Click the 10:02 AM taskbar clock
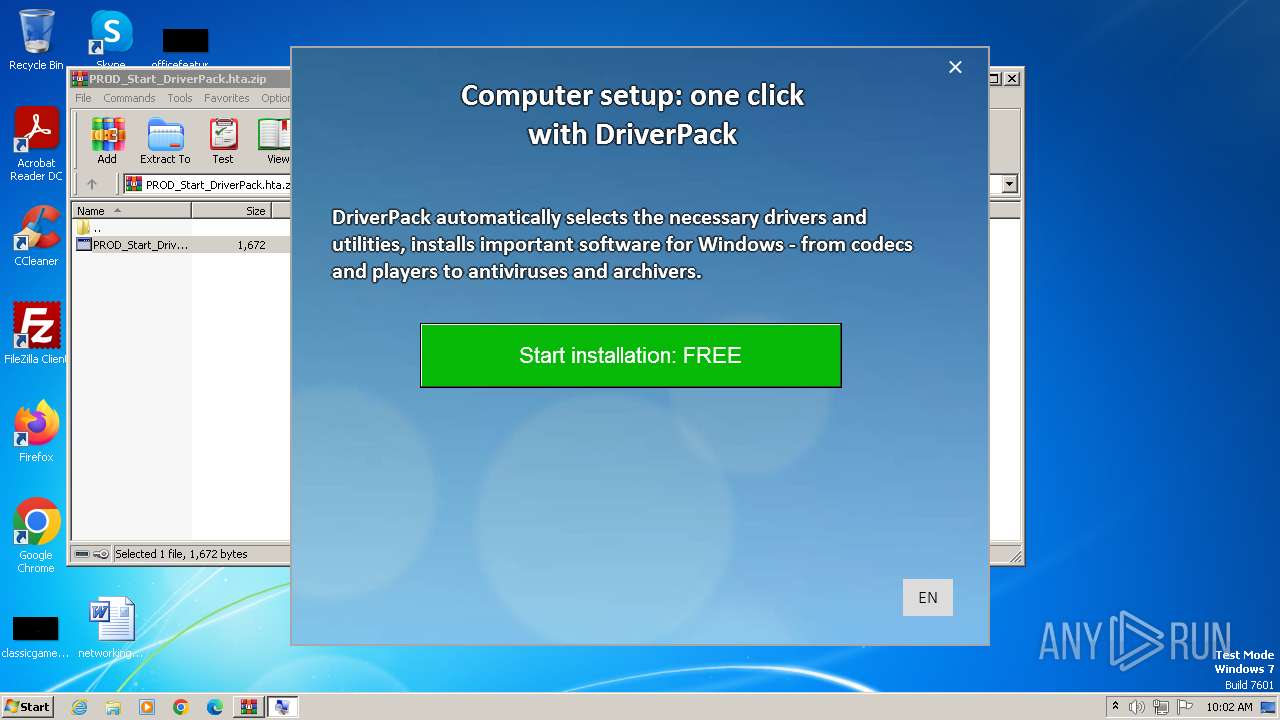The height and width of the screenshot is (720, 1280). 1229,707
